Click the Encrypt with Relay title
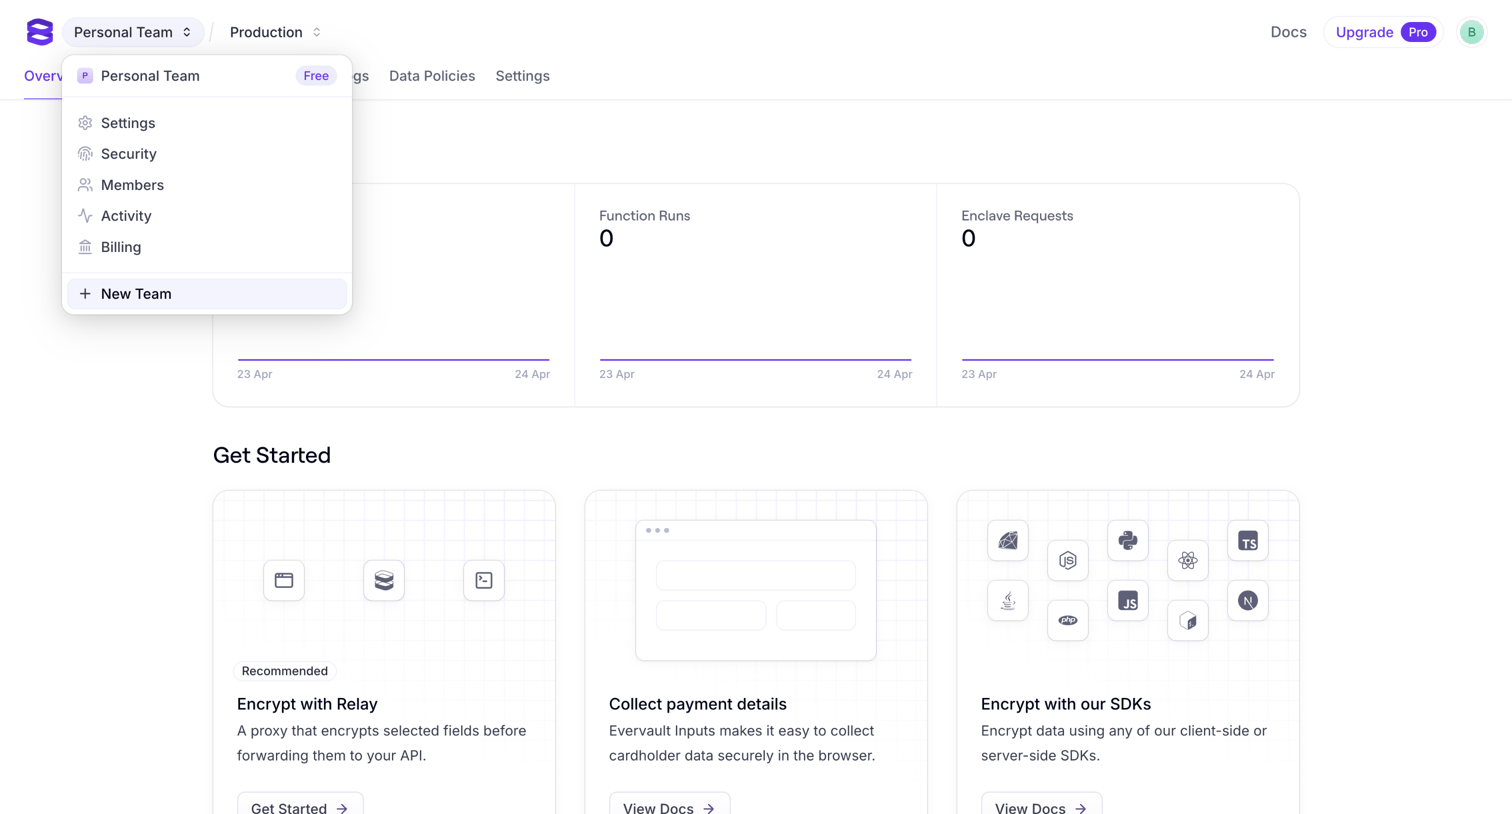This screenshot has width=1512, height=814. tap(307, 704)
